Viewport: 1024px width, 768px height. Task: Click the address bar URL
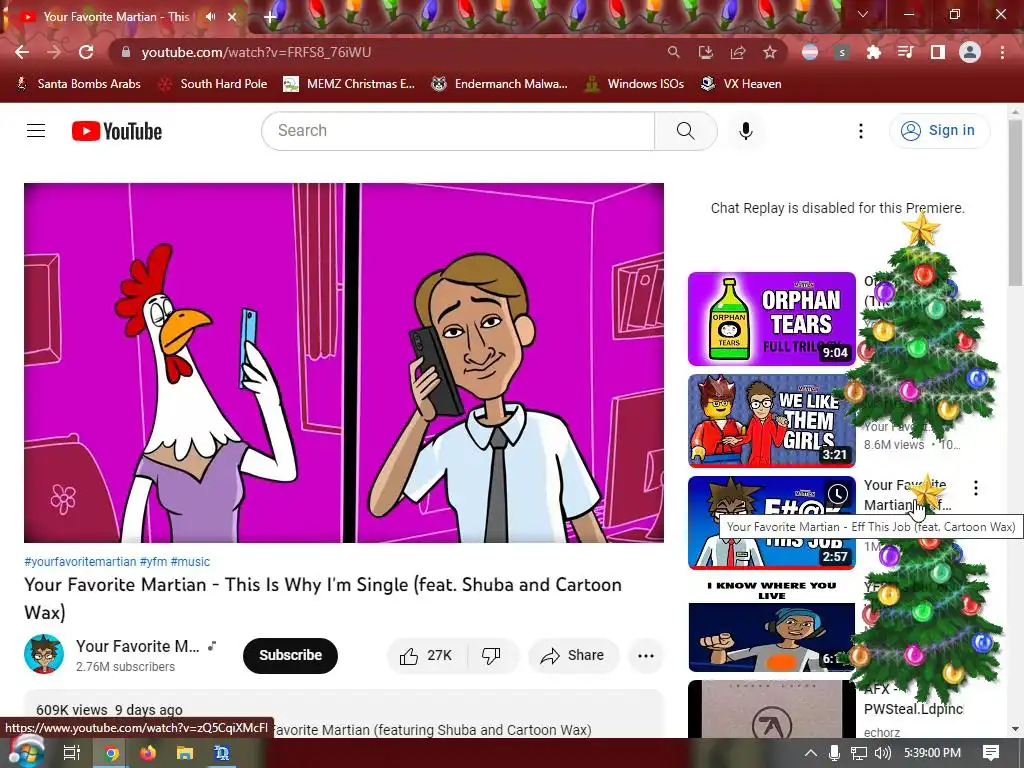pos(256,52)
